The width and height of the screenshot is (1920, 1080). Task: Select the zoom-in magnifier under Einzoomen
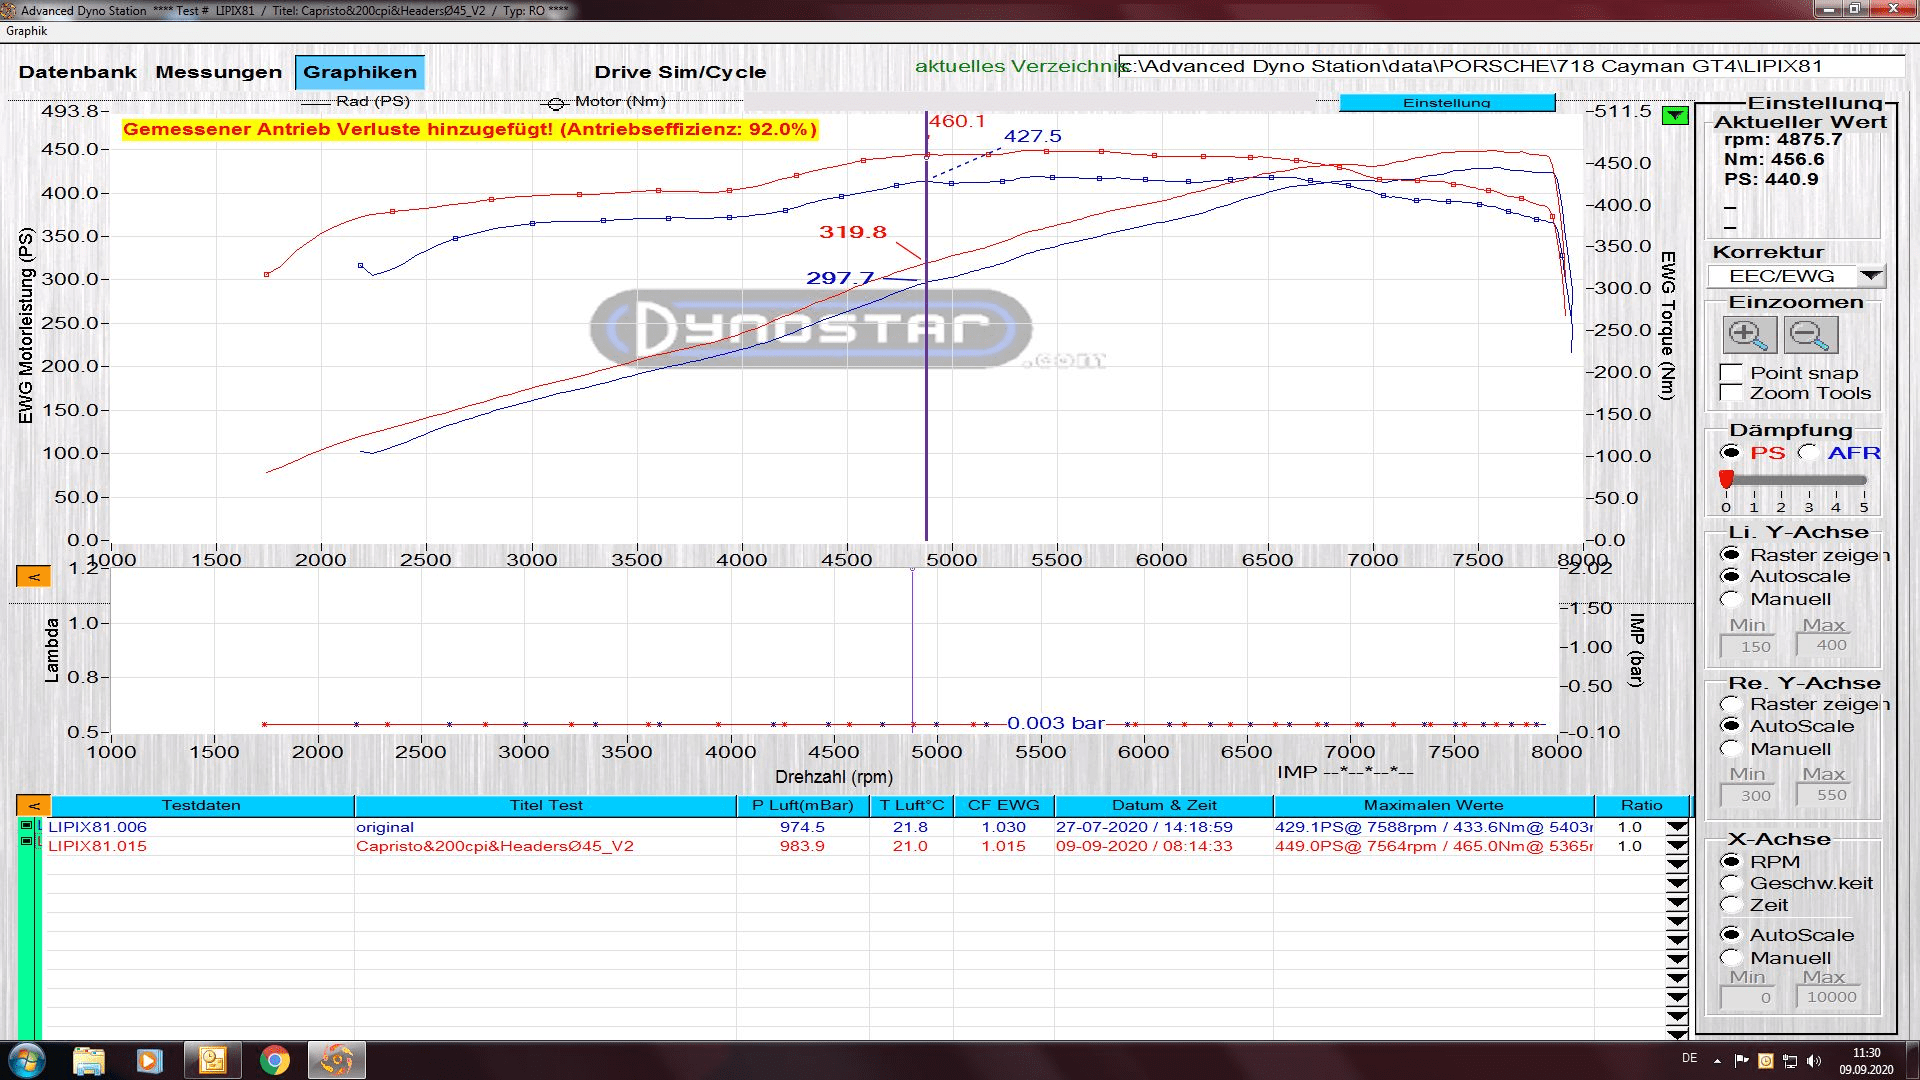(x=1751, y=336)
